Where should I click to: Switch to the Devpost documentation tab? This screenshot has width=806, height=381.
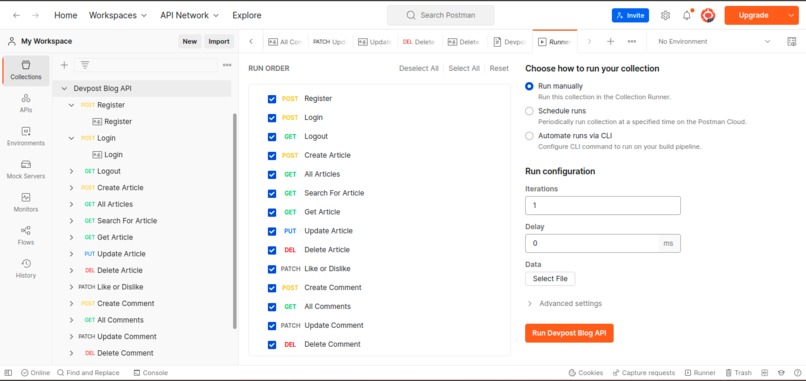(x=509, y=42)
